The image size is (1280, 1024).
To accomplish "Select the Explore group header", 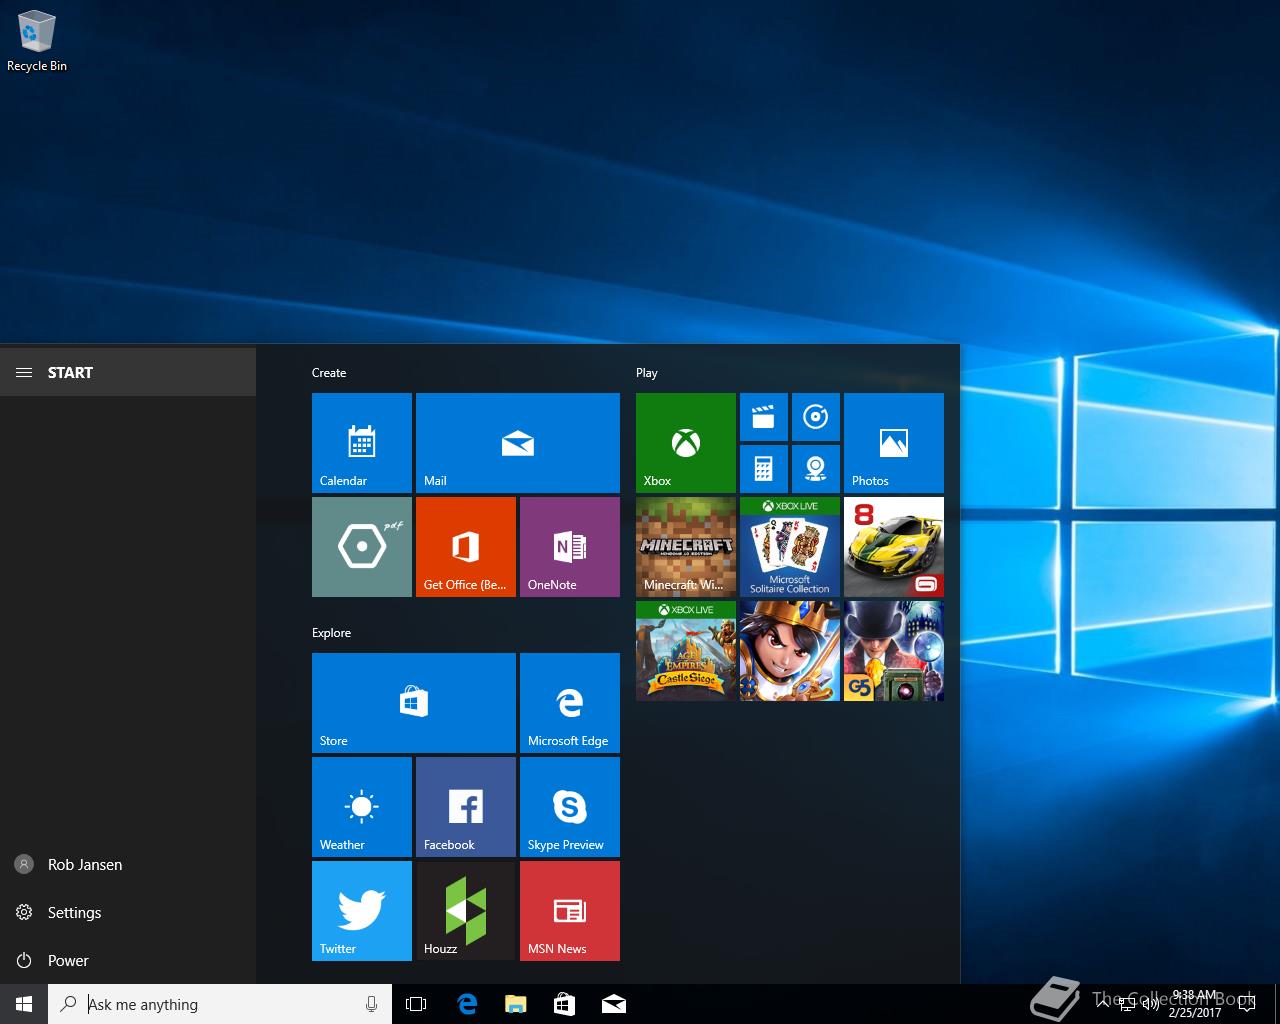I will [331, 633].
